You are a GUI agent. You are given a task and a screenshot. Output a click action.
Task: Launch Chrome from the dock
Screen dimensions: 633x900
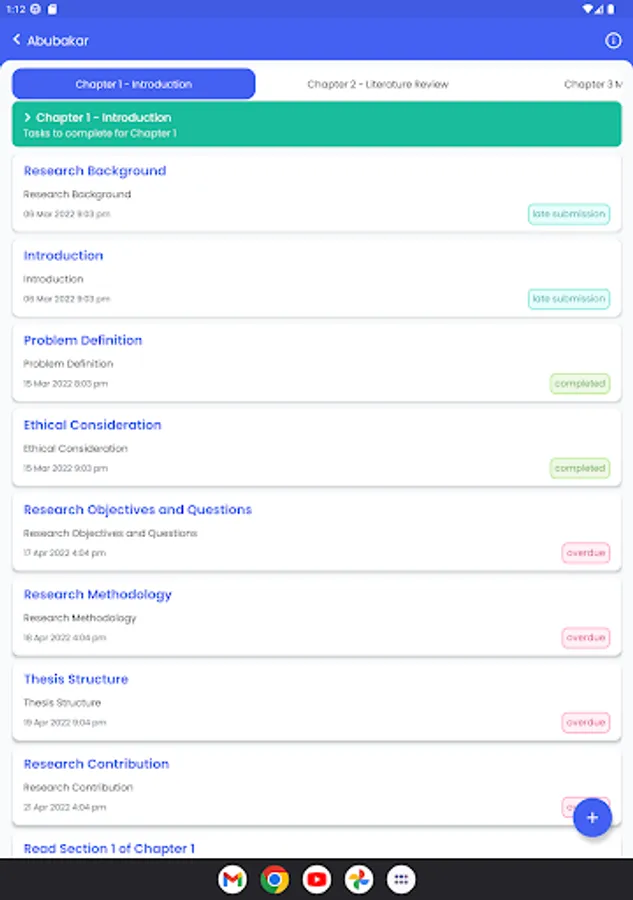275,879
